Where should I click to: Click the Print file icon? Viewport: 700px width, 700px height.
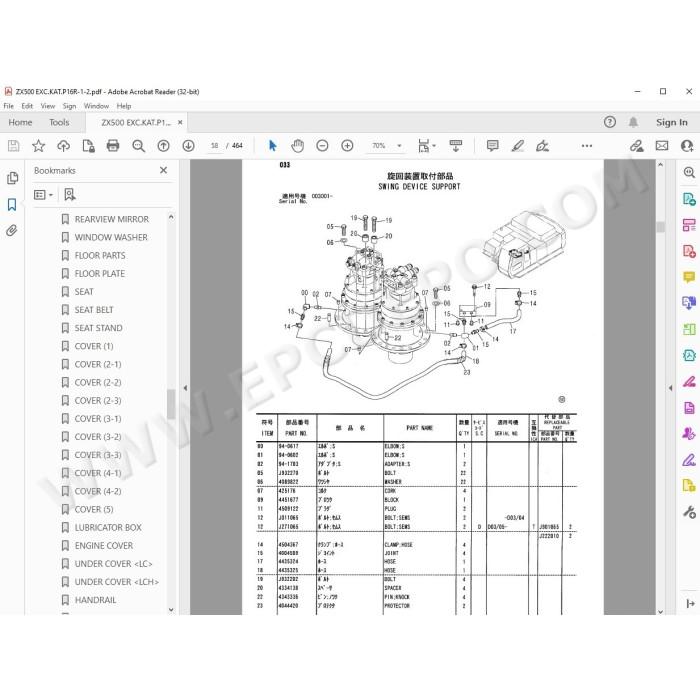pos(113,146)
